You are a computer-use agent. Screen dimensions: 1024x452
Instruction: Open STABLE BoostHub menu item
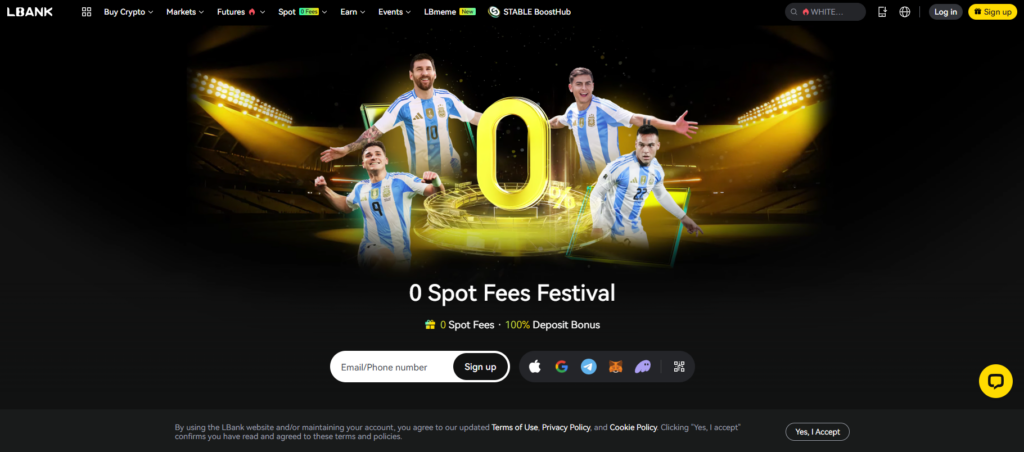(x=529, y=12)
